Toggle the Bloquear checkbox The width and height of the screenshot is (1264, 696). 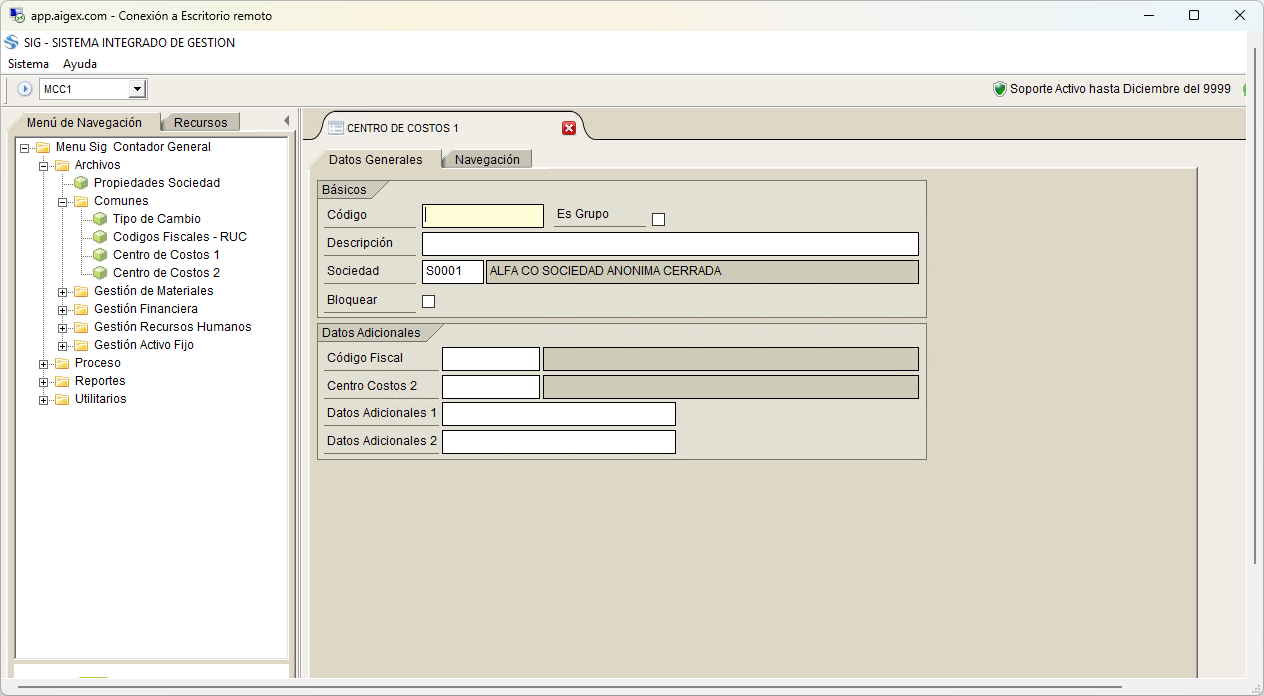pos(429,301)
